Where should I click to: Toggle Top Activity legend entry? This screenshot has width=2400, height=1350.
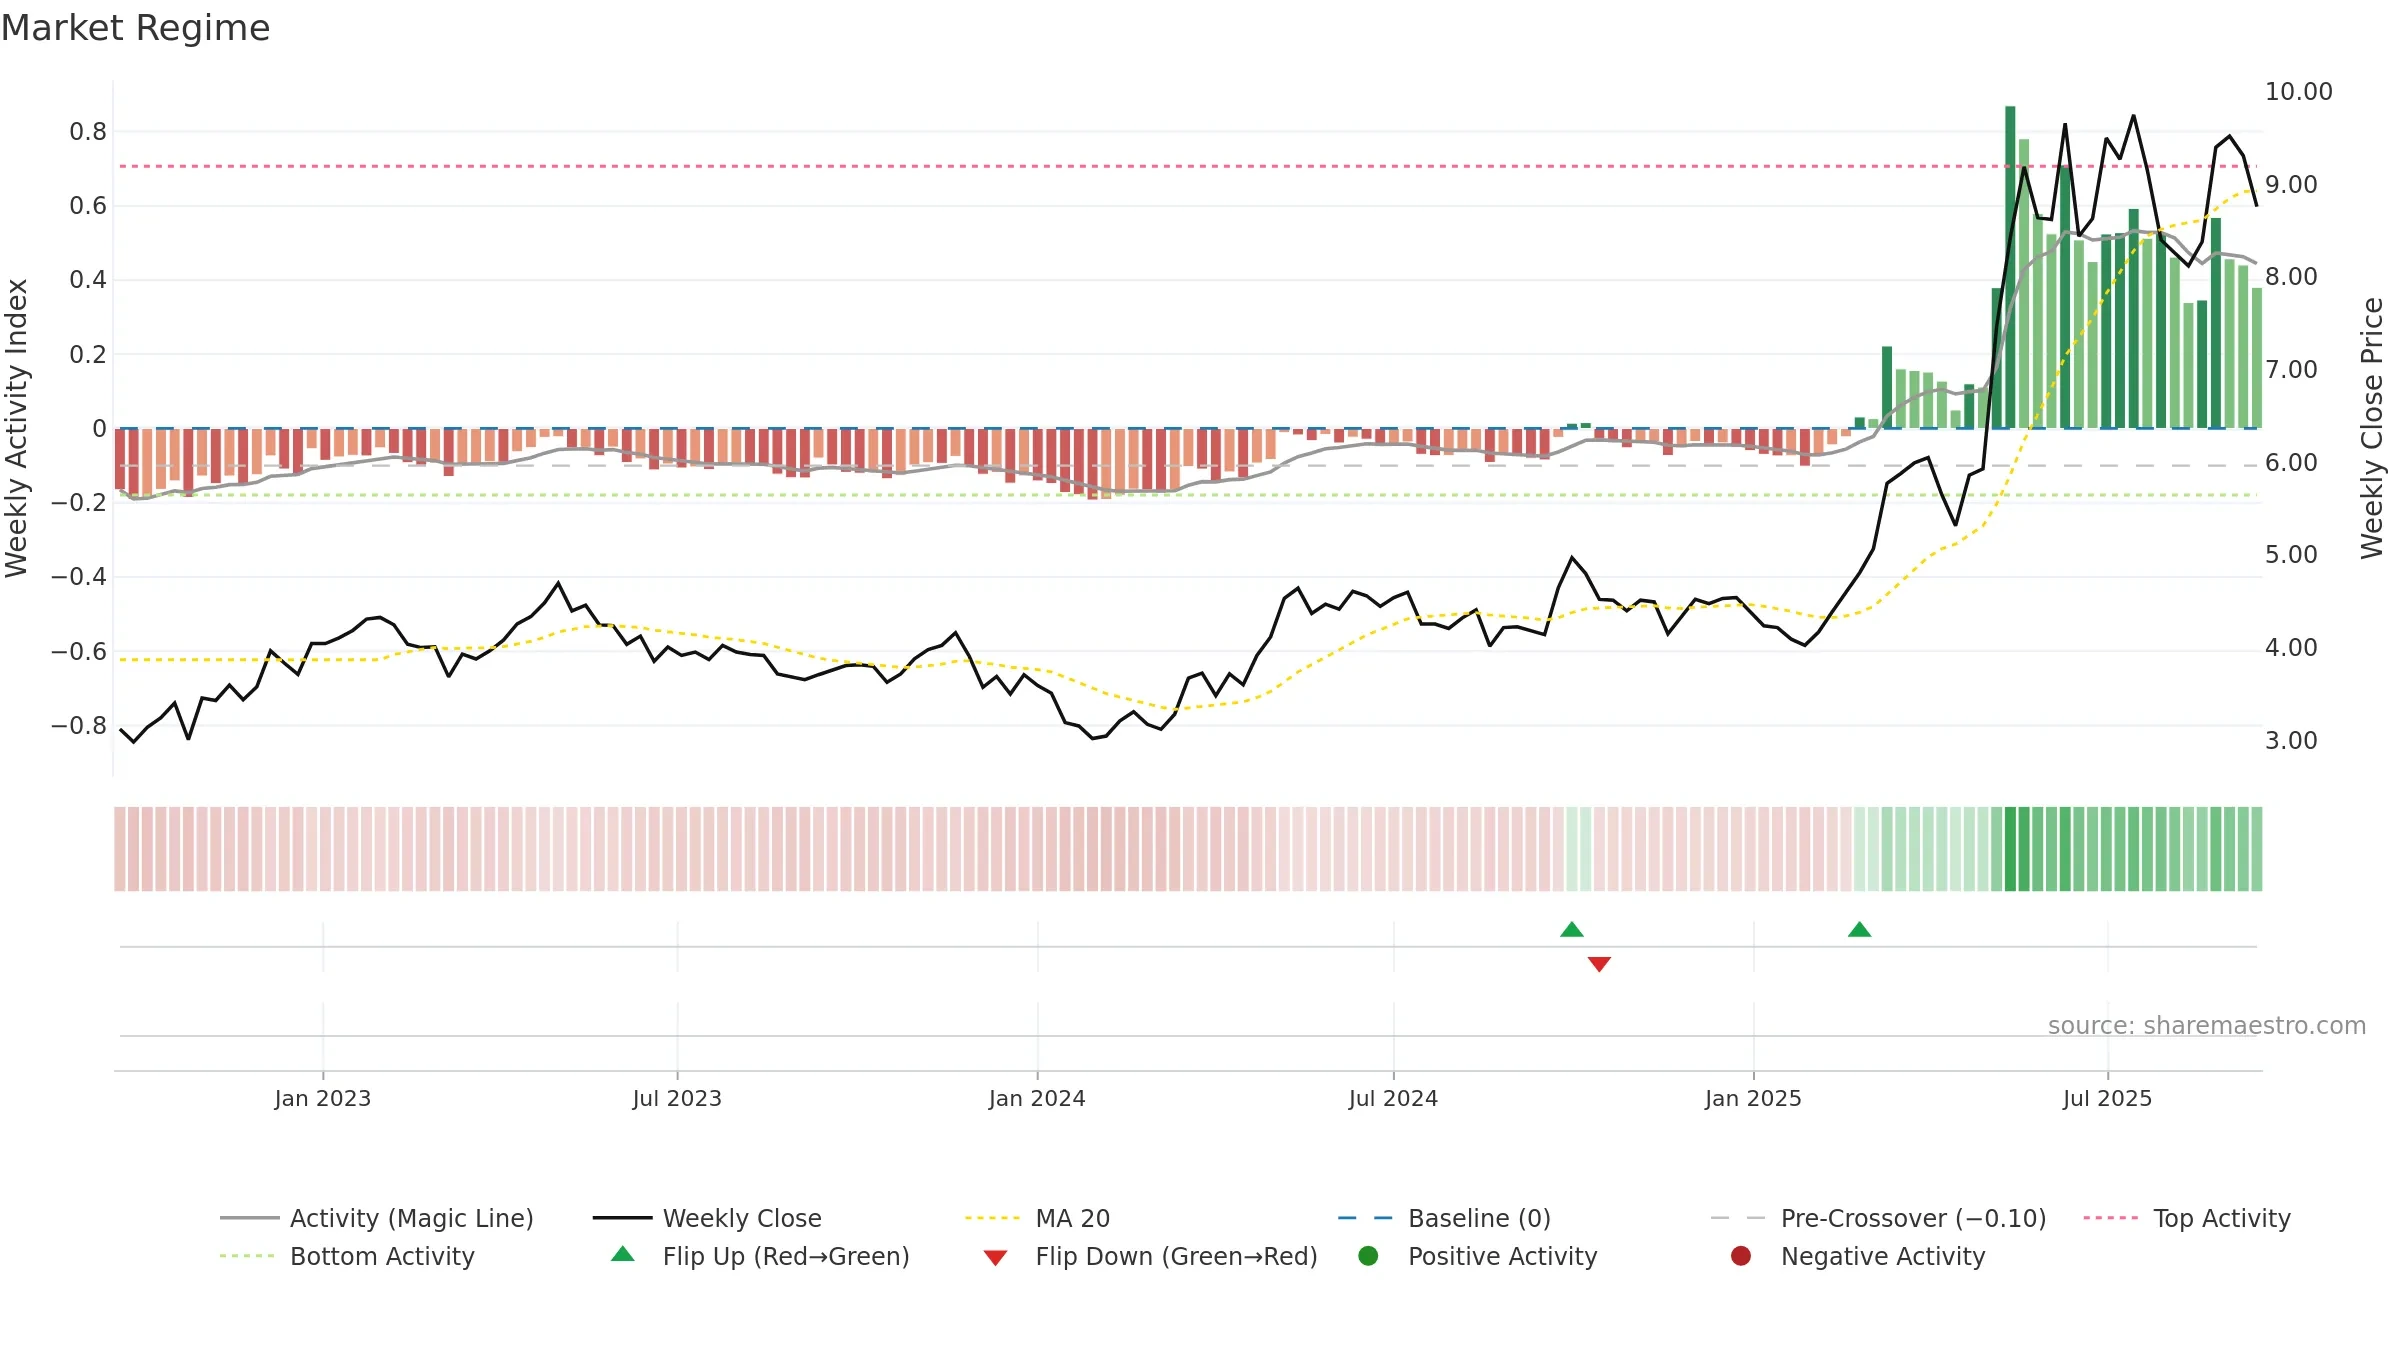(x=2186, y=1218)
